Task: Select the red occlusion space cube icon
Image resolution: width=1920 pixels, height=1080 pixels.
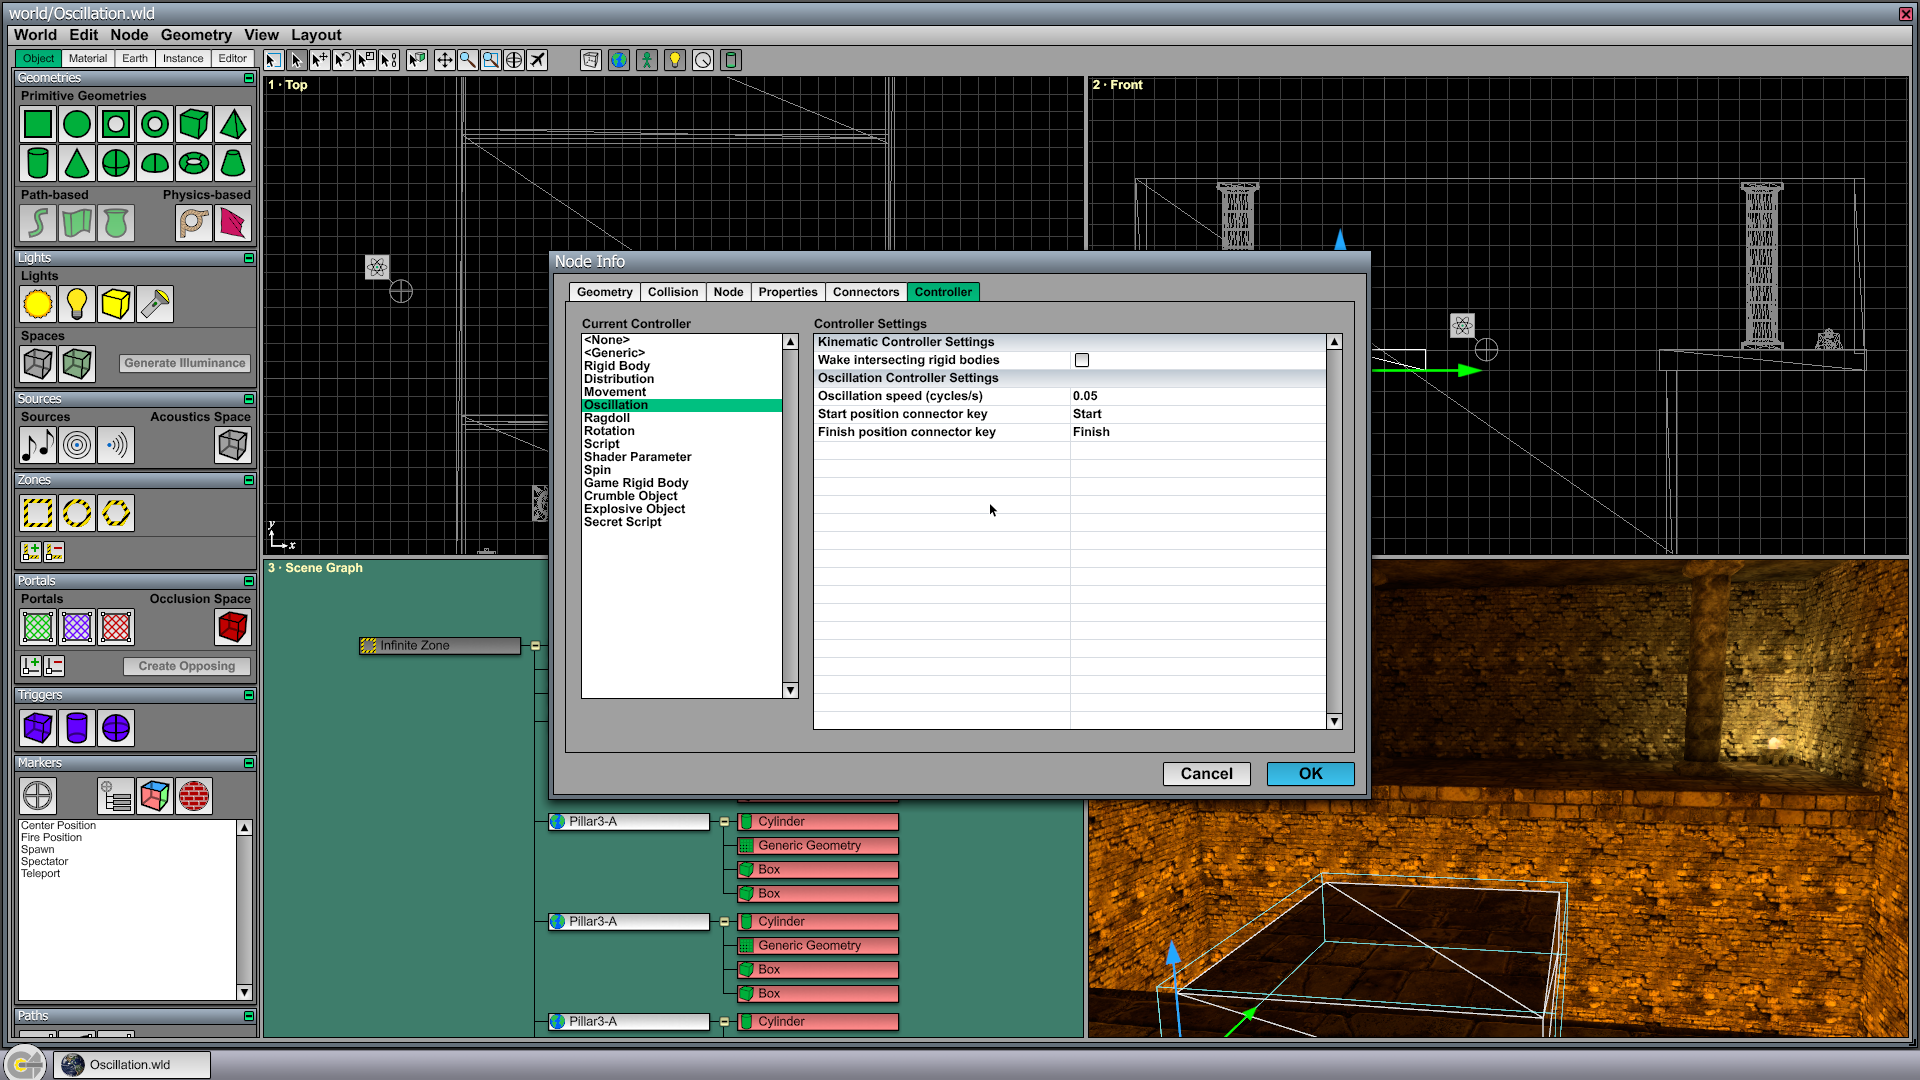Action: (x=233, y=627)
